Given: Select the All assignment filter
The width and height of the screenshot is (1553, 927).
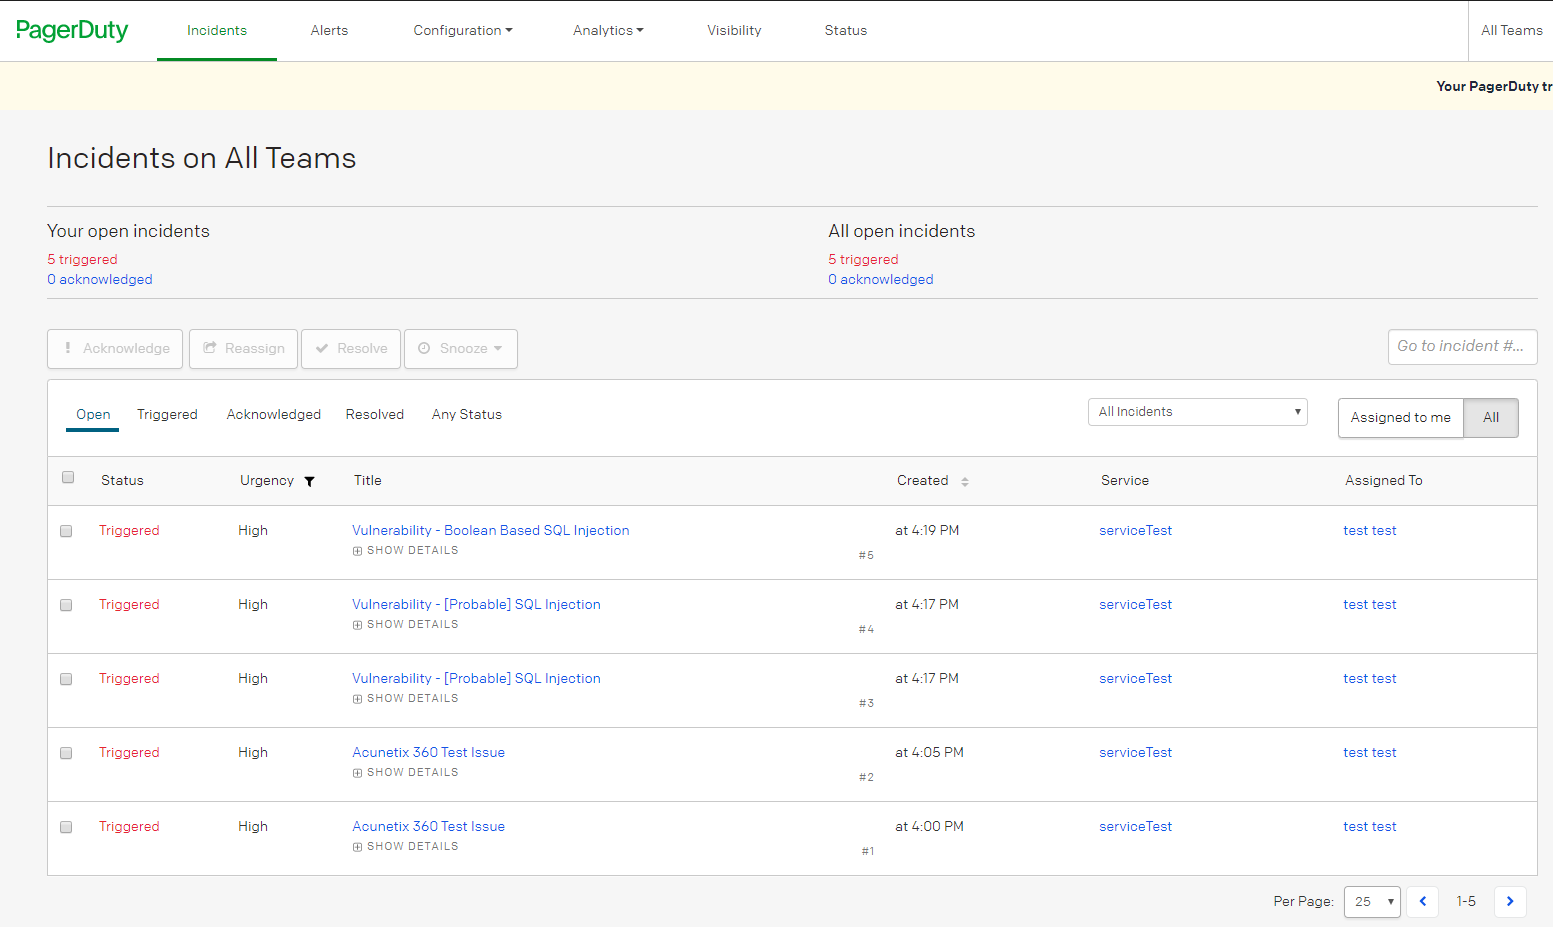Looking at the screenshot, I should coord(1491,418).
